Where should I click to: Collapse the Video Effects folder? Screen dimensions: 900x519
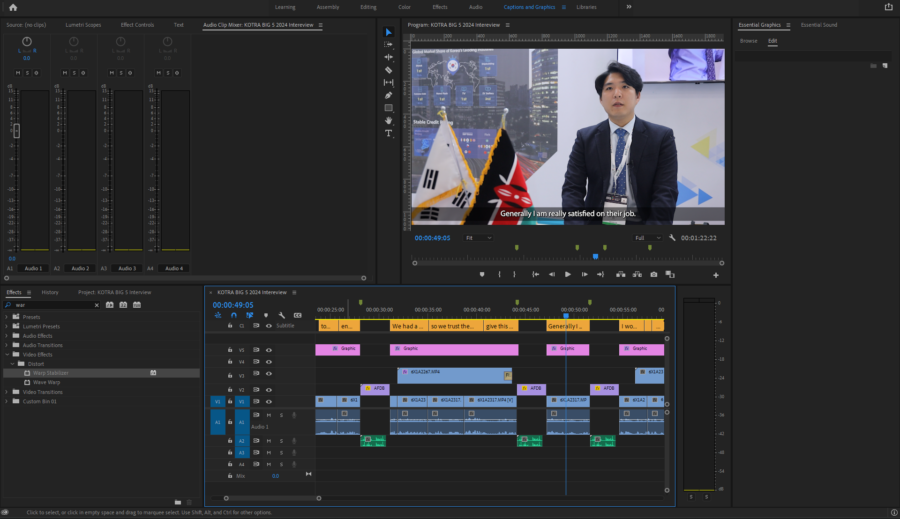(6, 354)
